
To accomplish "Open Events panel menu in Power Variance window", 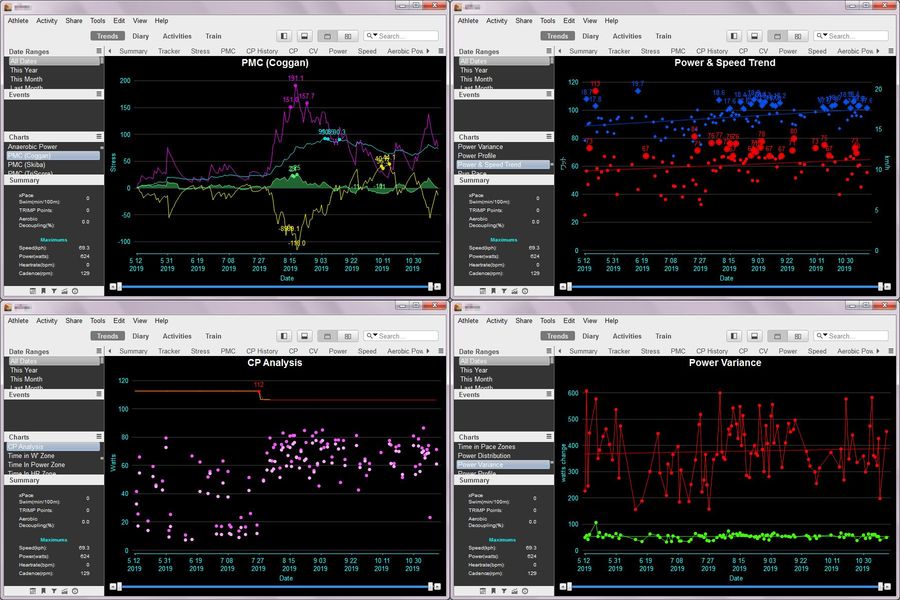I will [x=549, y=394].
